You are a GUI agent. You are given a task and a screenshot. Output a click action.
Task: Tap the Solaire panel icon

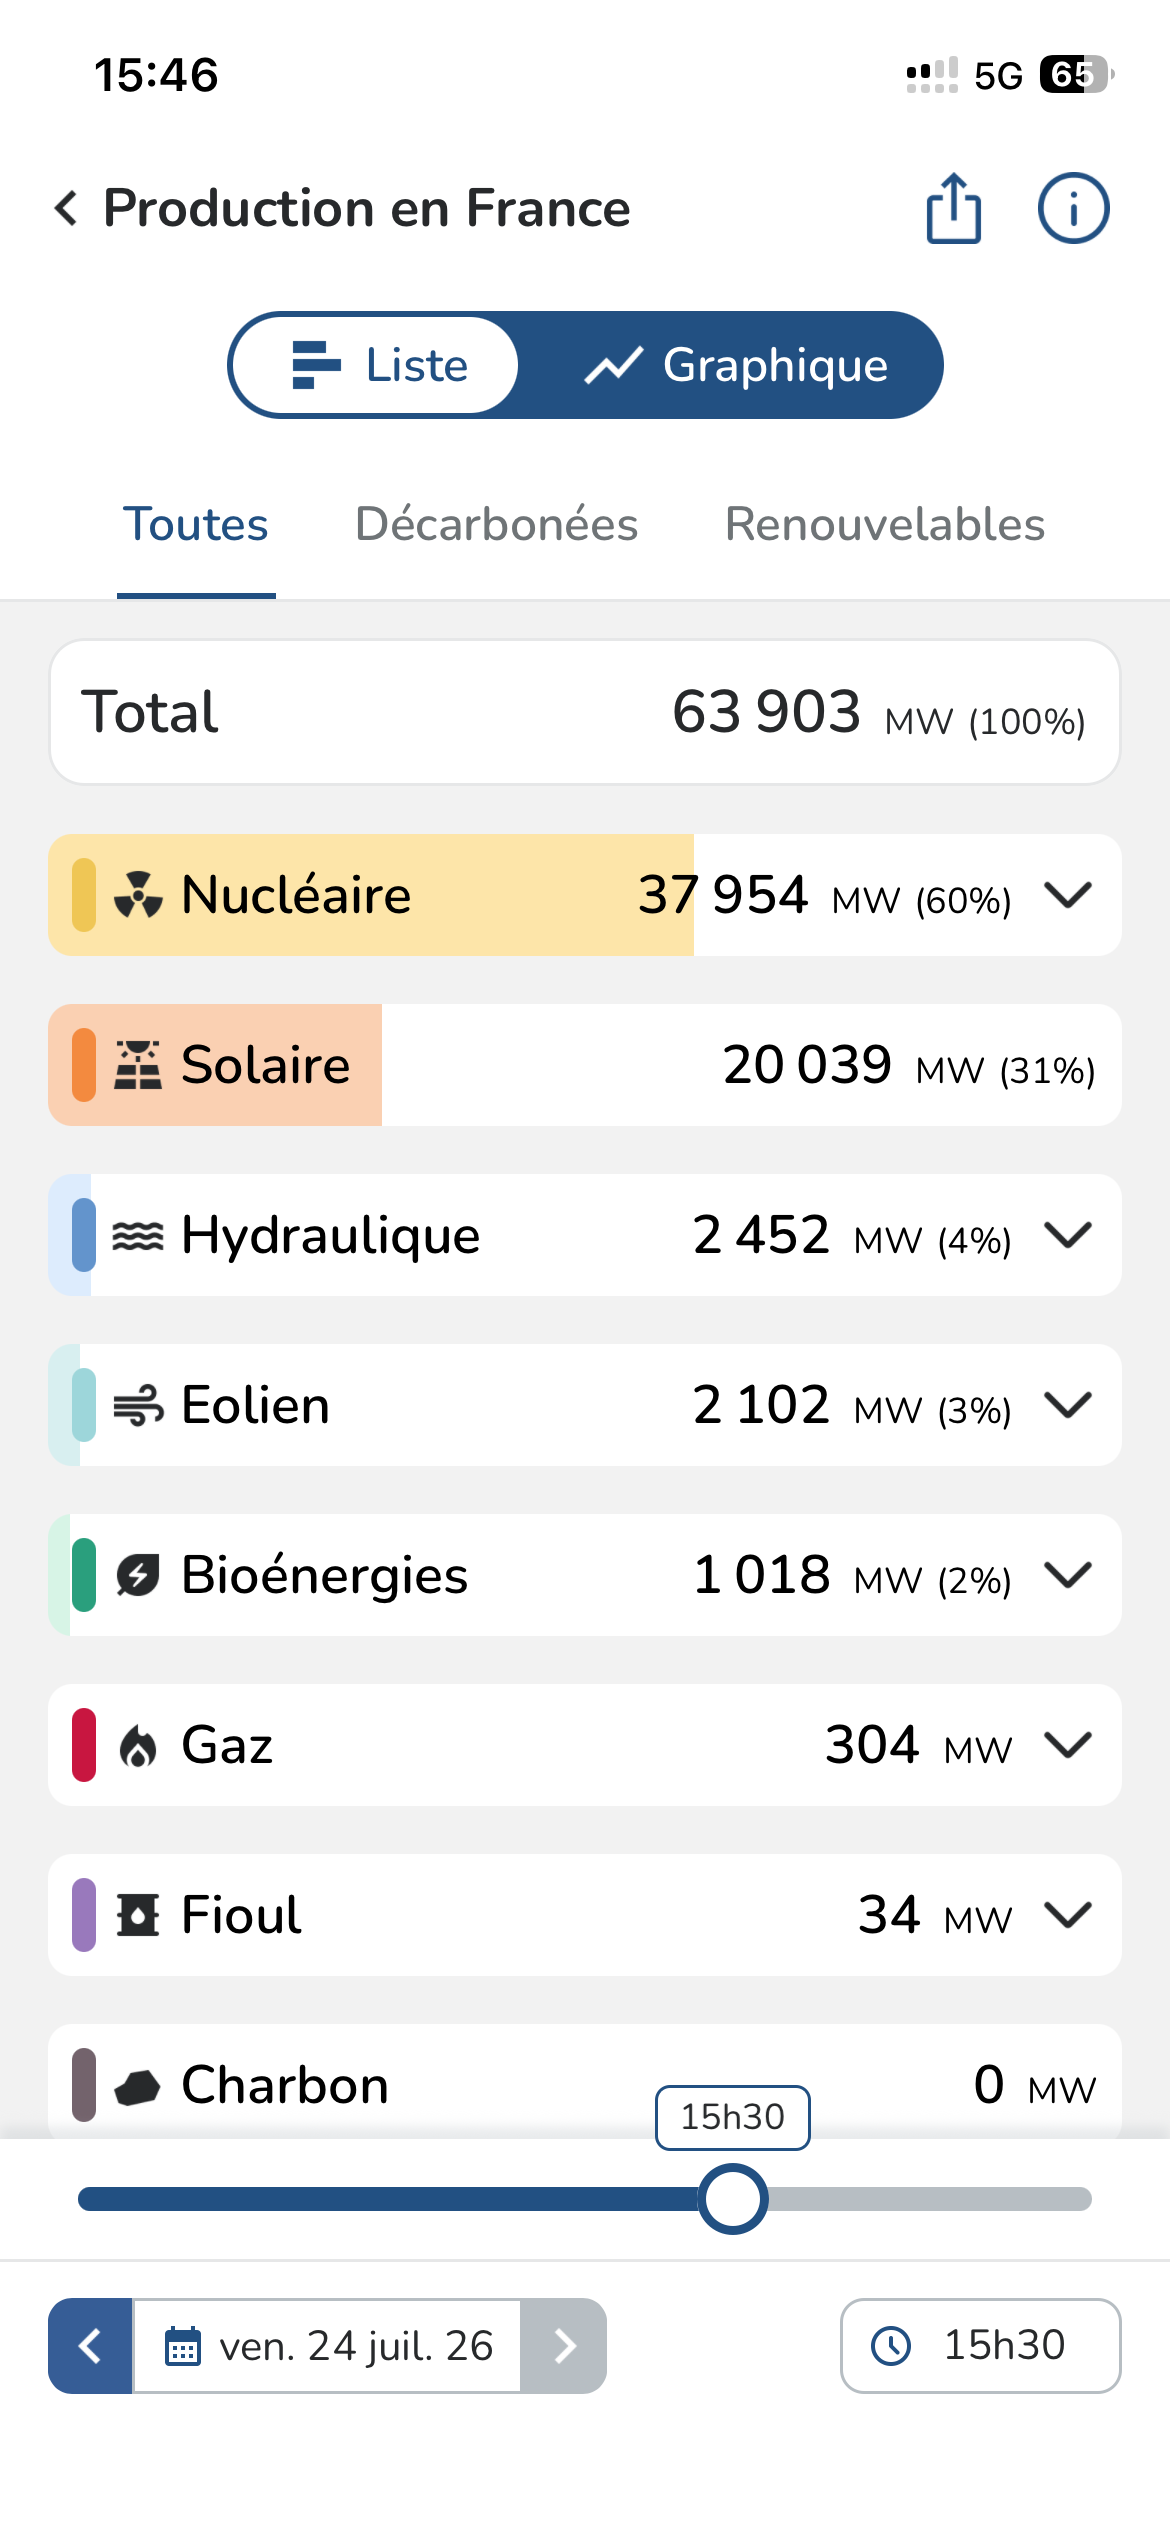coord(138,1065)
